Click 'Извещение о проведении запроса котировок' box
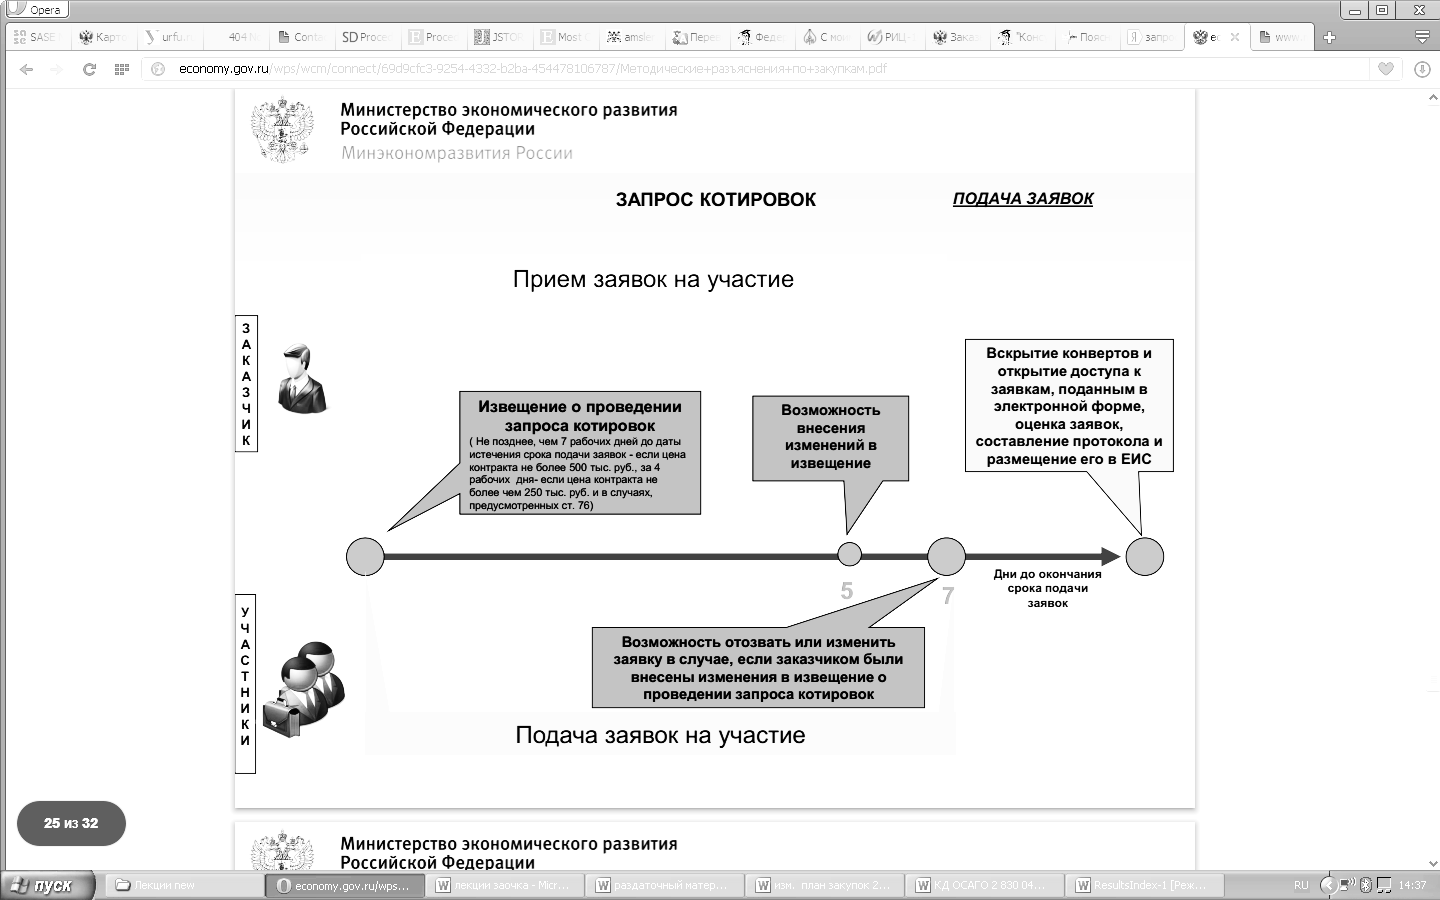Viewport: 1440px width, 900px height. pos(579,453)
